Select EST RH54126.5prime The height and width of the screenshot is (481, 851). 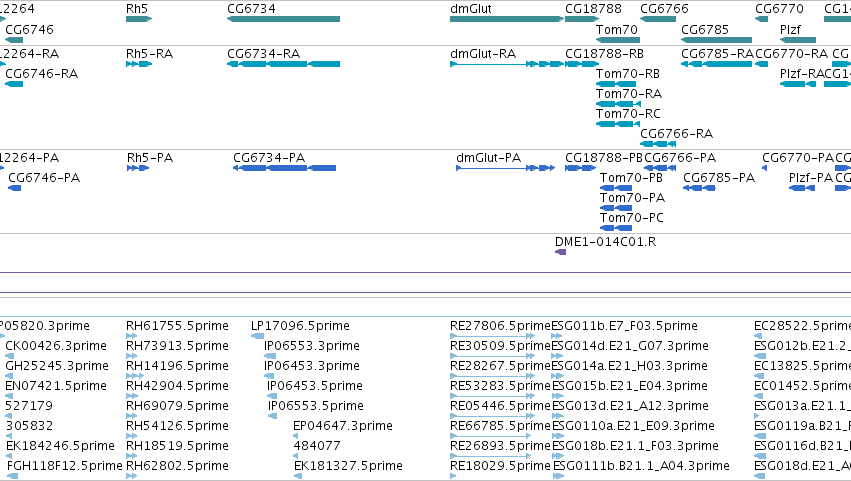pyautogui.click(x=131, y=436)
